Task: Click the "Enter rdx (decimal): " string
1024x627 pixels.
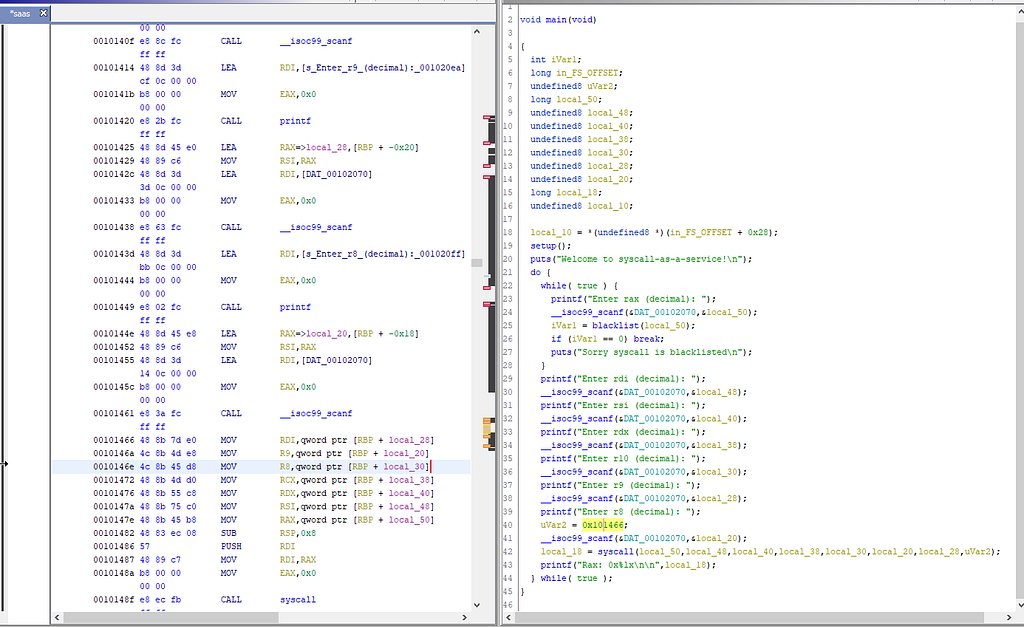Action: pyautogui.click(x=636, y=432)
